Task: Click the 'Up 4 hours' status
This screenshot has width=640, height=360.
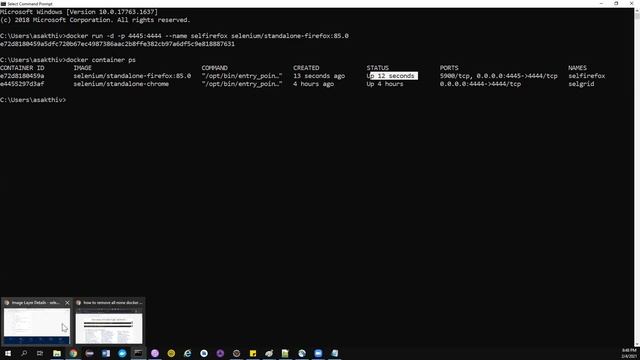Action: tap(385, 84)
